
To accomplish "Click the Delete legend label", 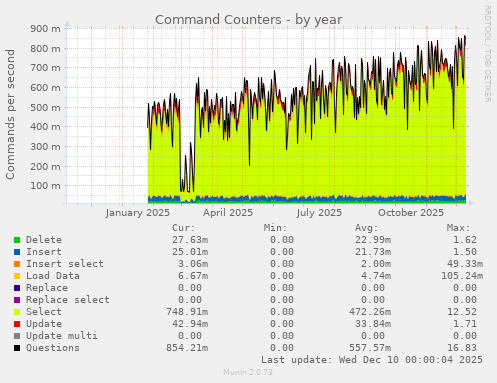I will pos(44,240).
